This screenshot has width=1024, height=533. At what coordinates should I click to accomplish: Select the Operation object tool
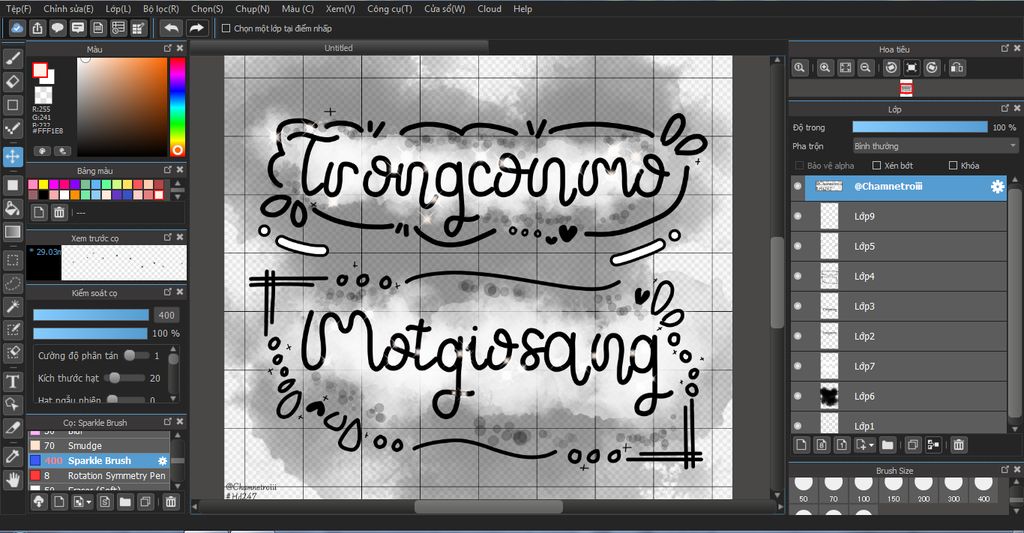[12, 404]
